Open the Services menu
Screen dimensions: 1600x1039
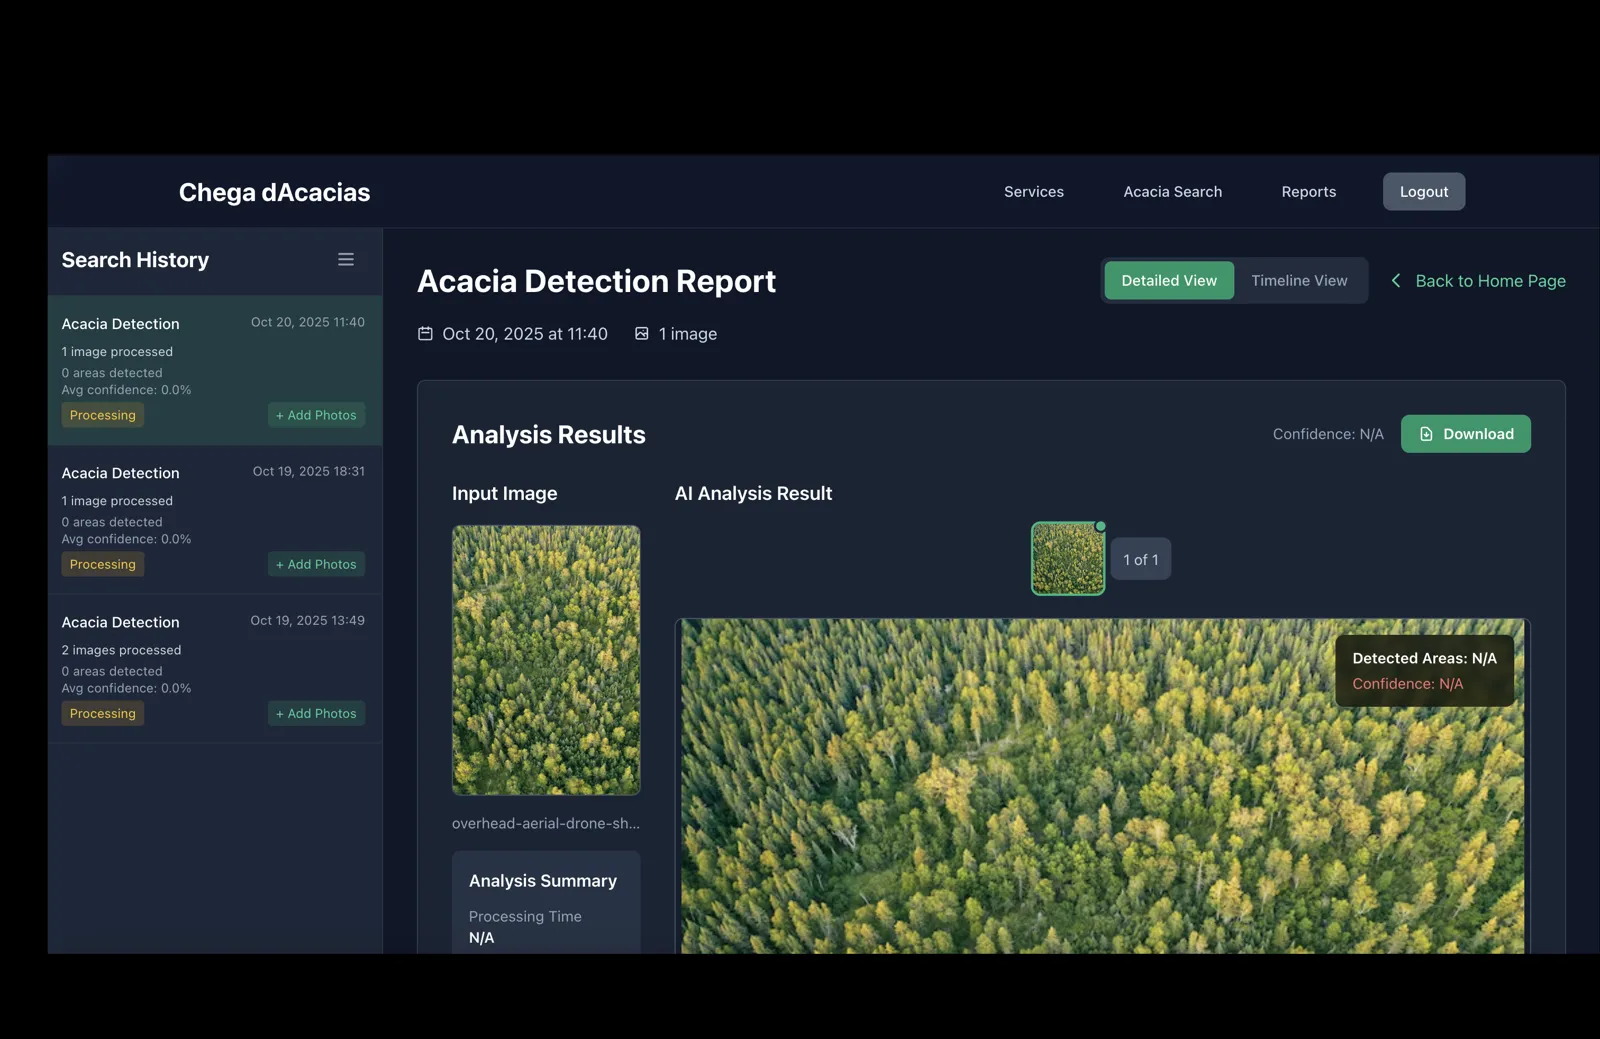pyautogui.click(x=1034, y=192)
